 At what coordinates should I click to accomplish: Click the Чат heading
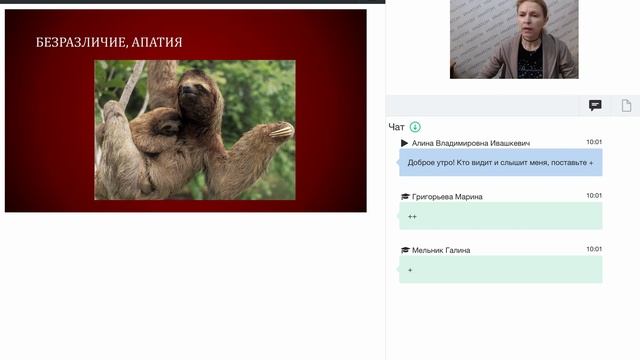coord(396,127)
